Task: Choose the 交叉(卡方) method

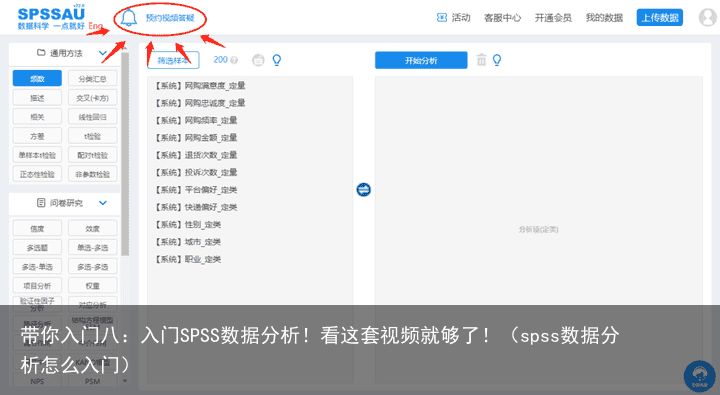Action: click(x=92, y=98)
